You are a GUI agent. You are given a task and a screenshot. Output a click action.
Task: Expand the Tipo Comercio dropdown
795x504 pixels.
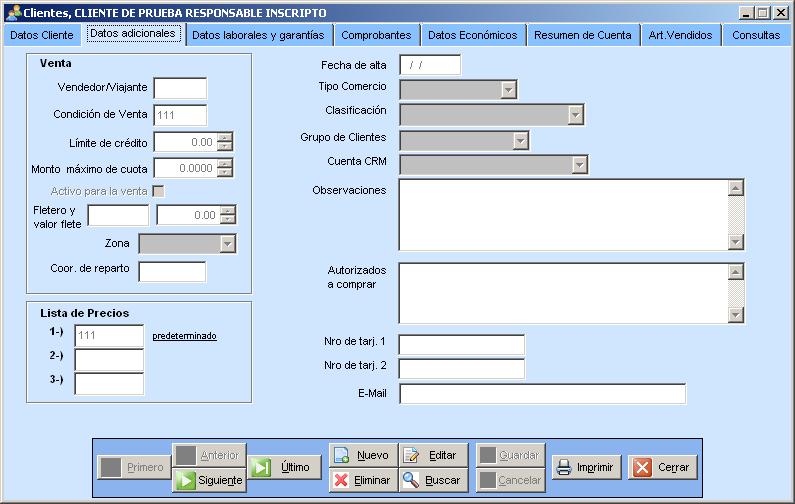pos(509,90)
